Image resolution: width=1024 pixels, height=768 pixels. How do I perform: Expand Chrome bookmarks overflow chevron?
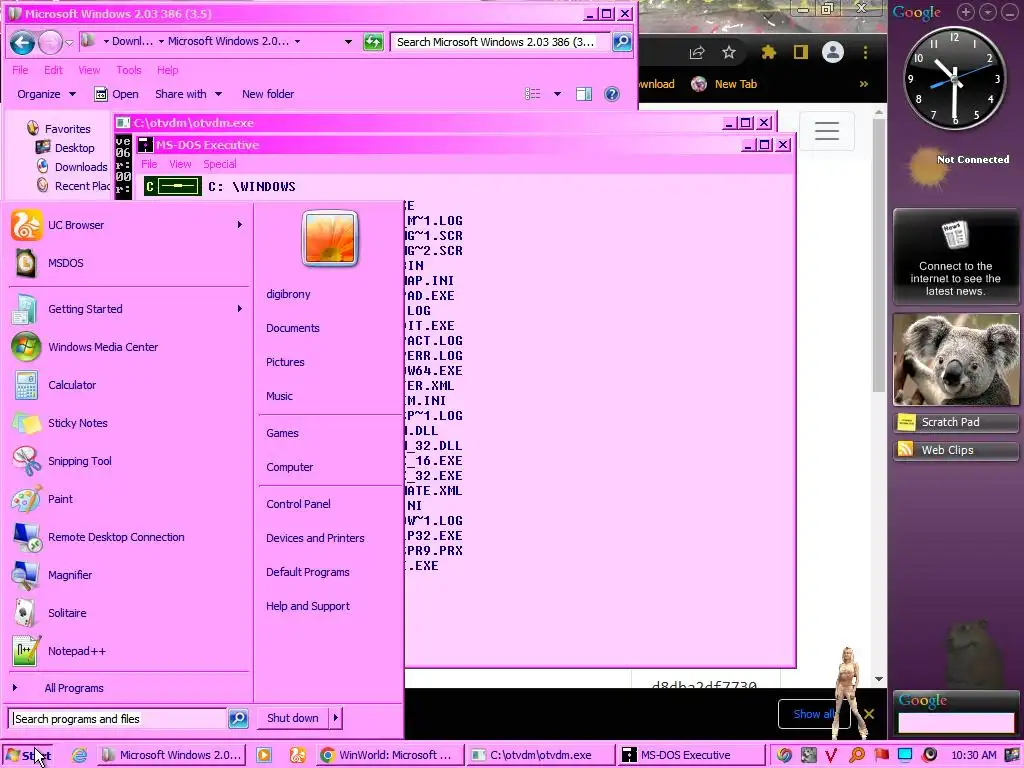tap(864, 84)
